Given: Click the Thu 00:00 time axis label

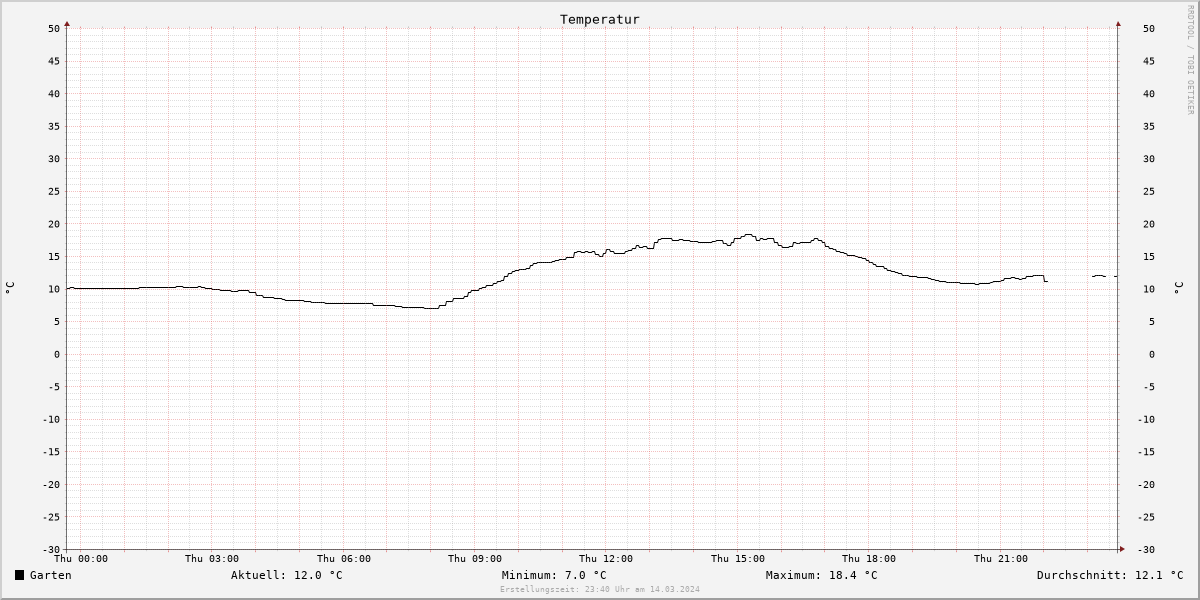Looking at the screenshot, I should point(81,559).
